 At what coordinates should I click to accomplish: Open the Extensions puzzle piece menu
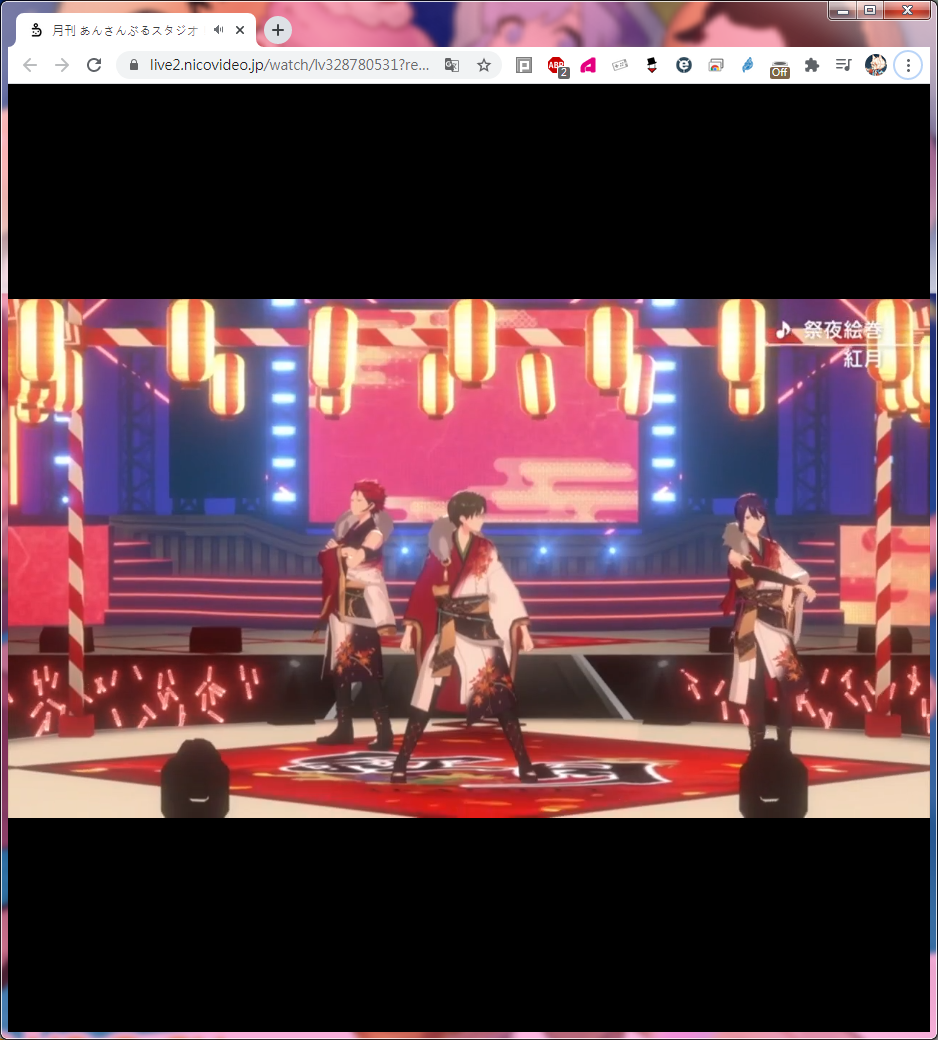(811, 65)
